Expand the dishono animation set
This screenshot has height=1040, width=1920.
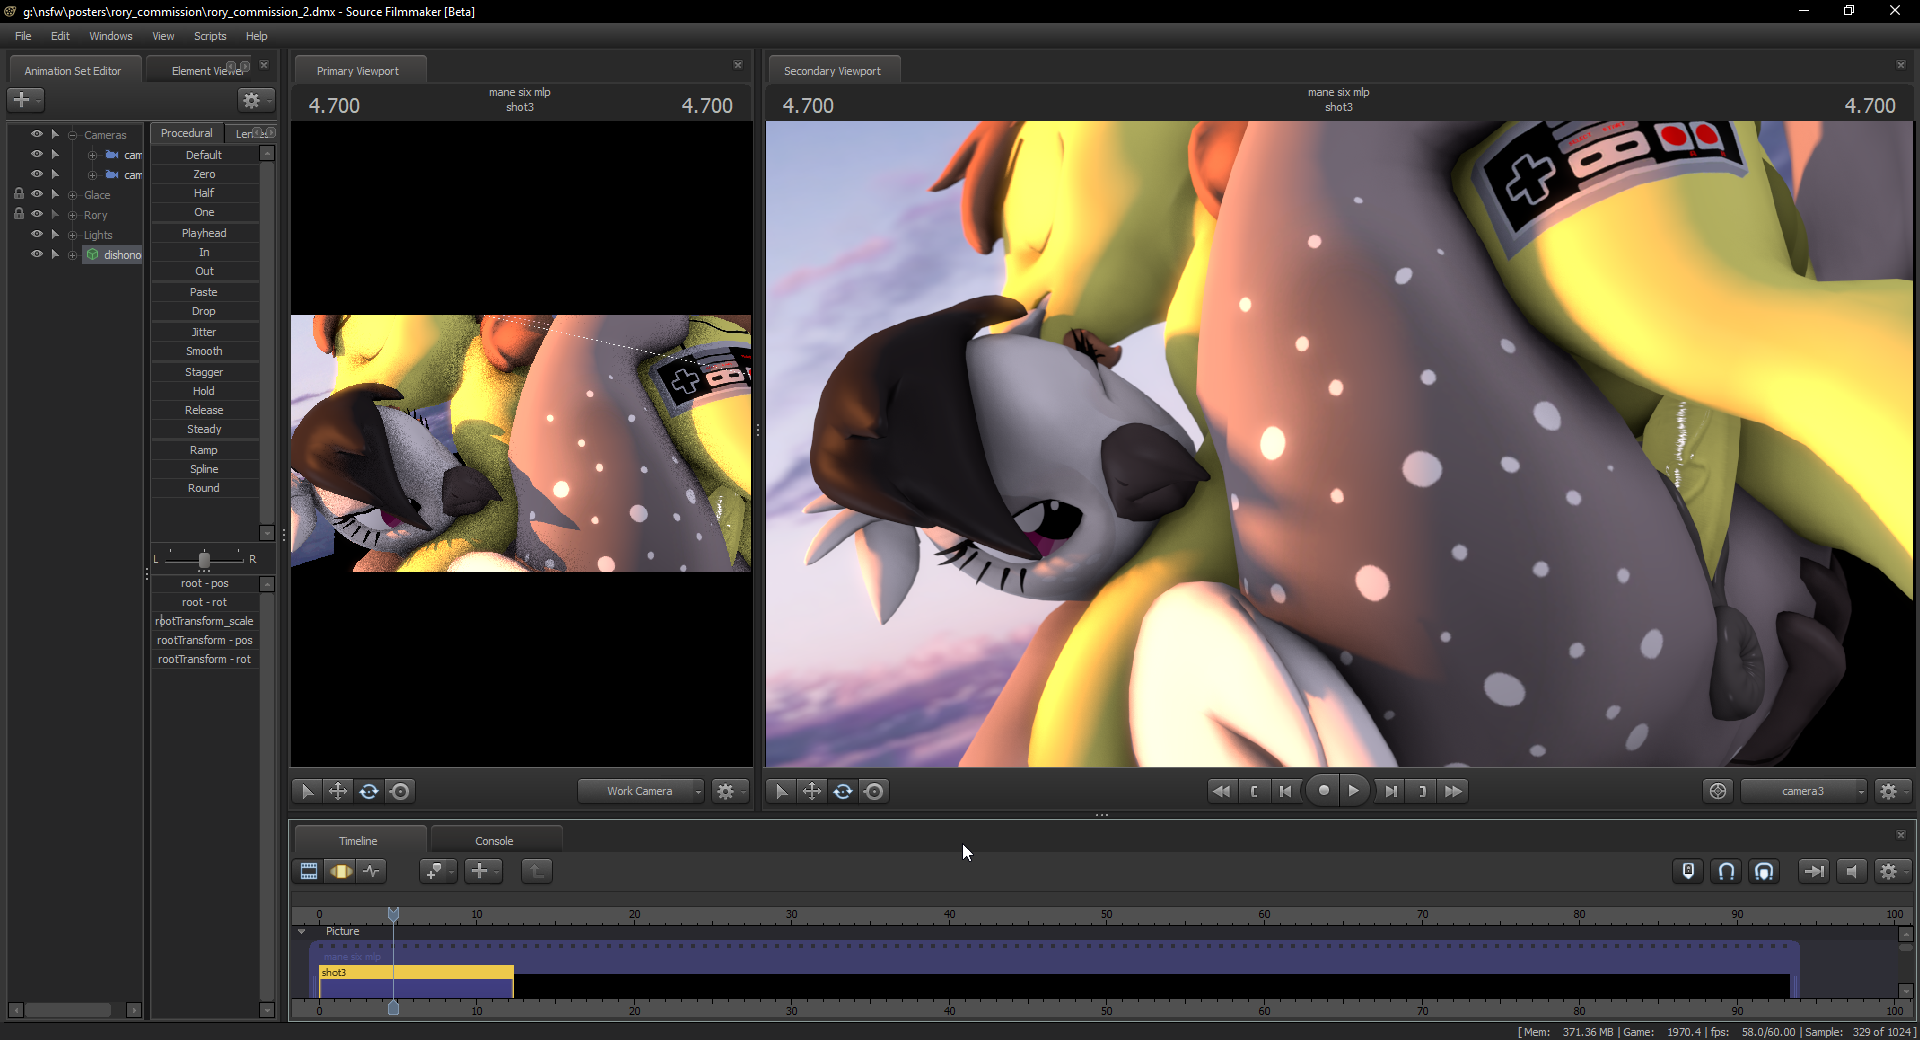(72, 255)
